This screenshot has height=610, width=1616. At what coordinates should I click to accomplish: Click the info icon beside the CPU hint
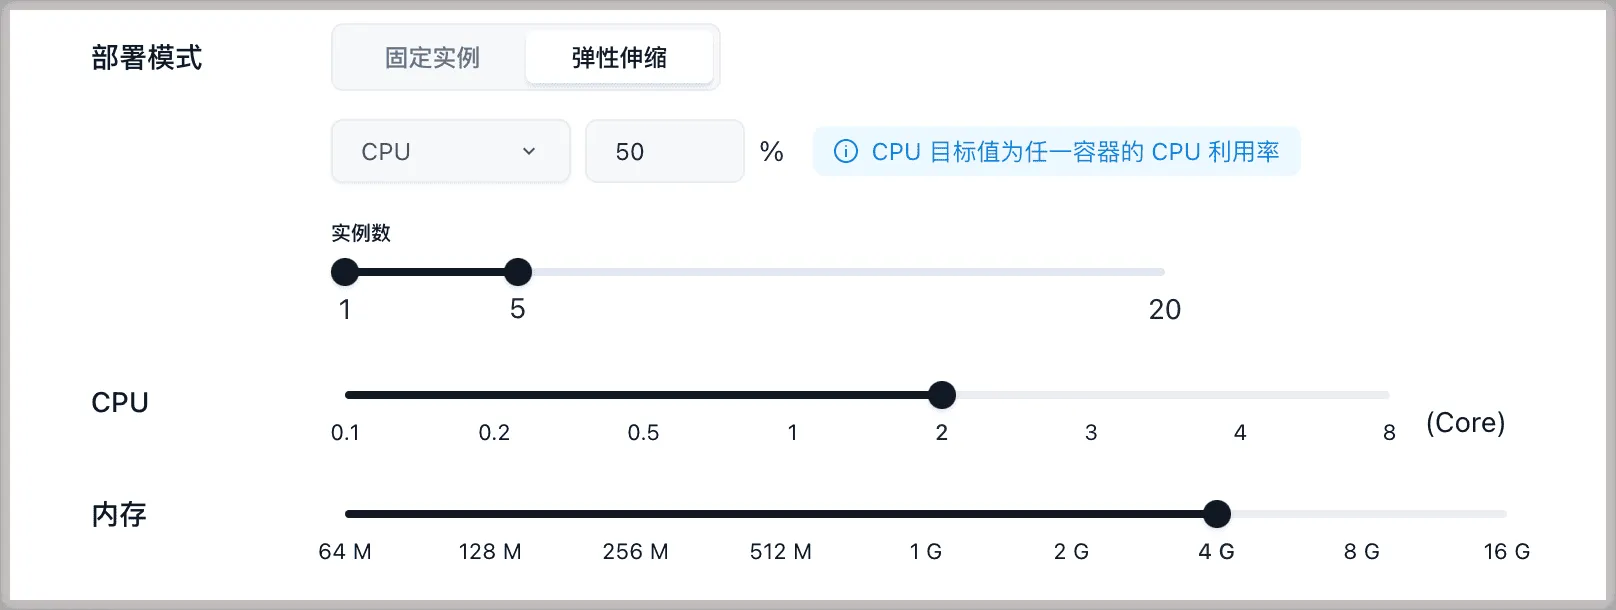pos(846,152)
